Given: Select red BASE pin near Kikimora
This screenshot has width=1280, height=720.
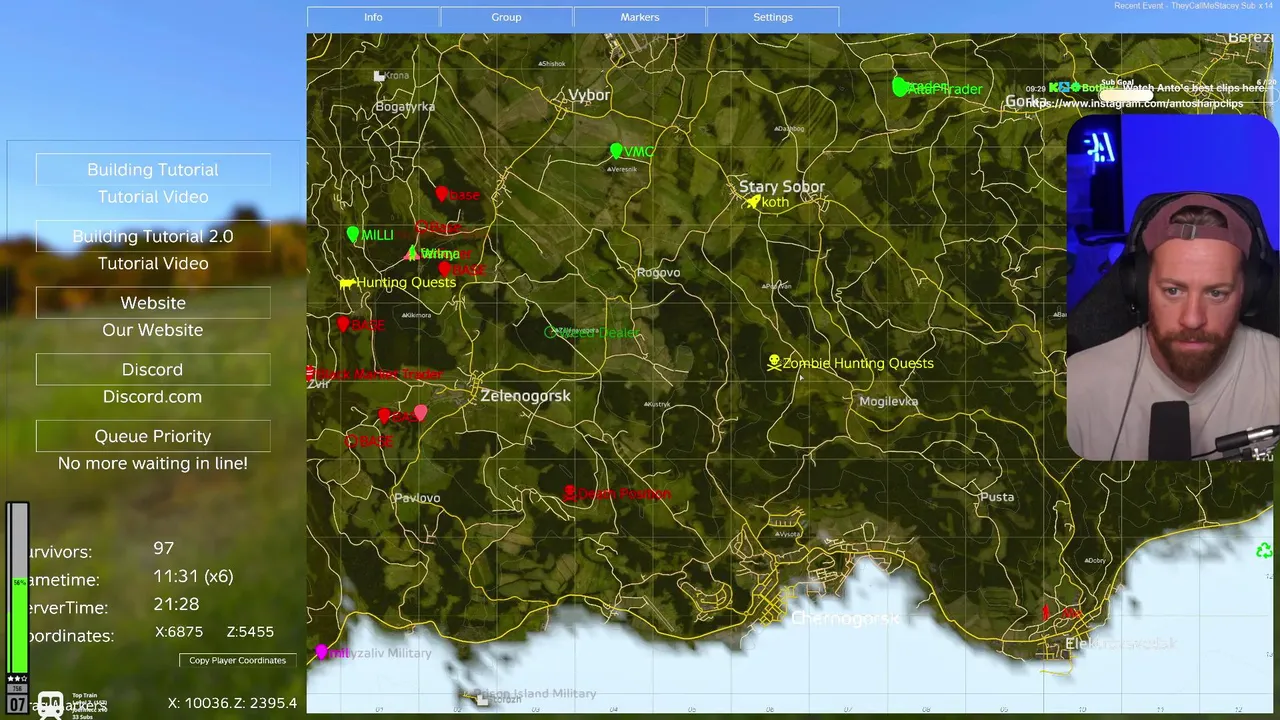Looking at the screenshot, I should coord(343,324).
